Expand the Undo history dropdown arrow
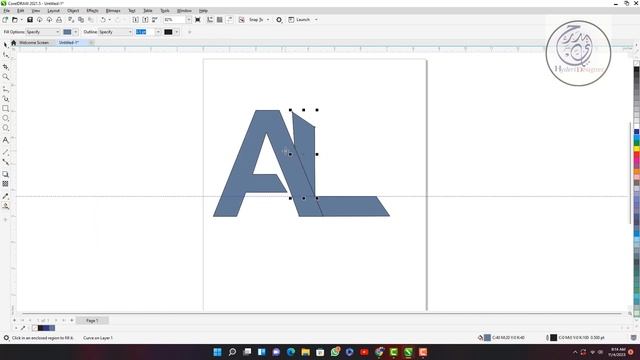The width and height of the screenshot is (640, 360). 109,20
